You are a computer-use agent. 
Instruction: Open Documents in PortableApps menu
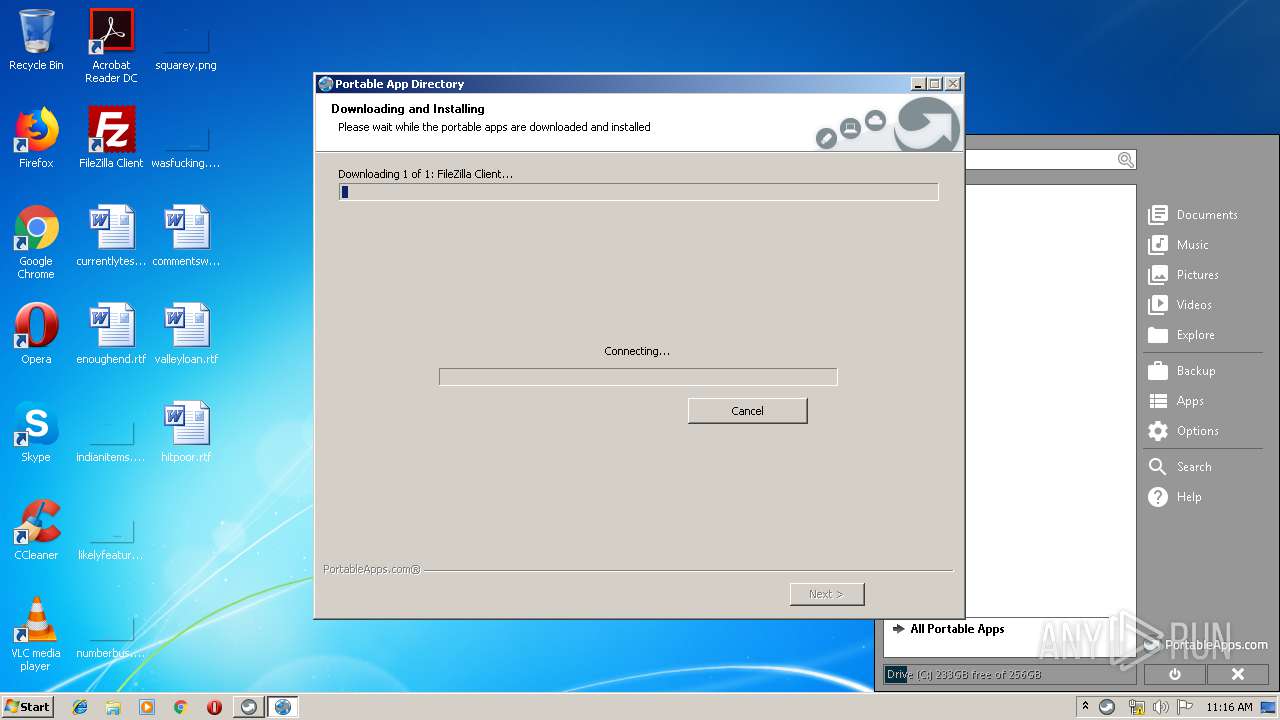pos(1193,215)
